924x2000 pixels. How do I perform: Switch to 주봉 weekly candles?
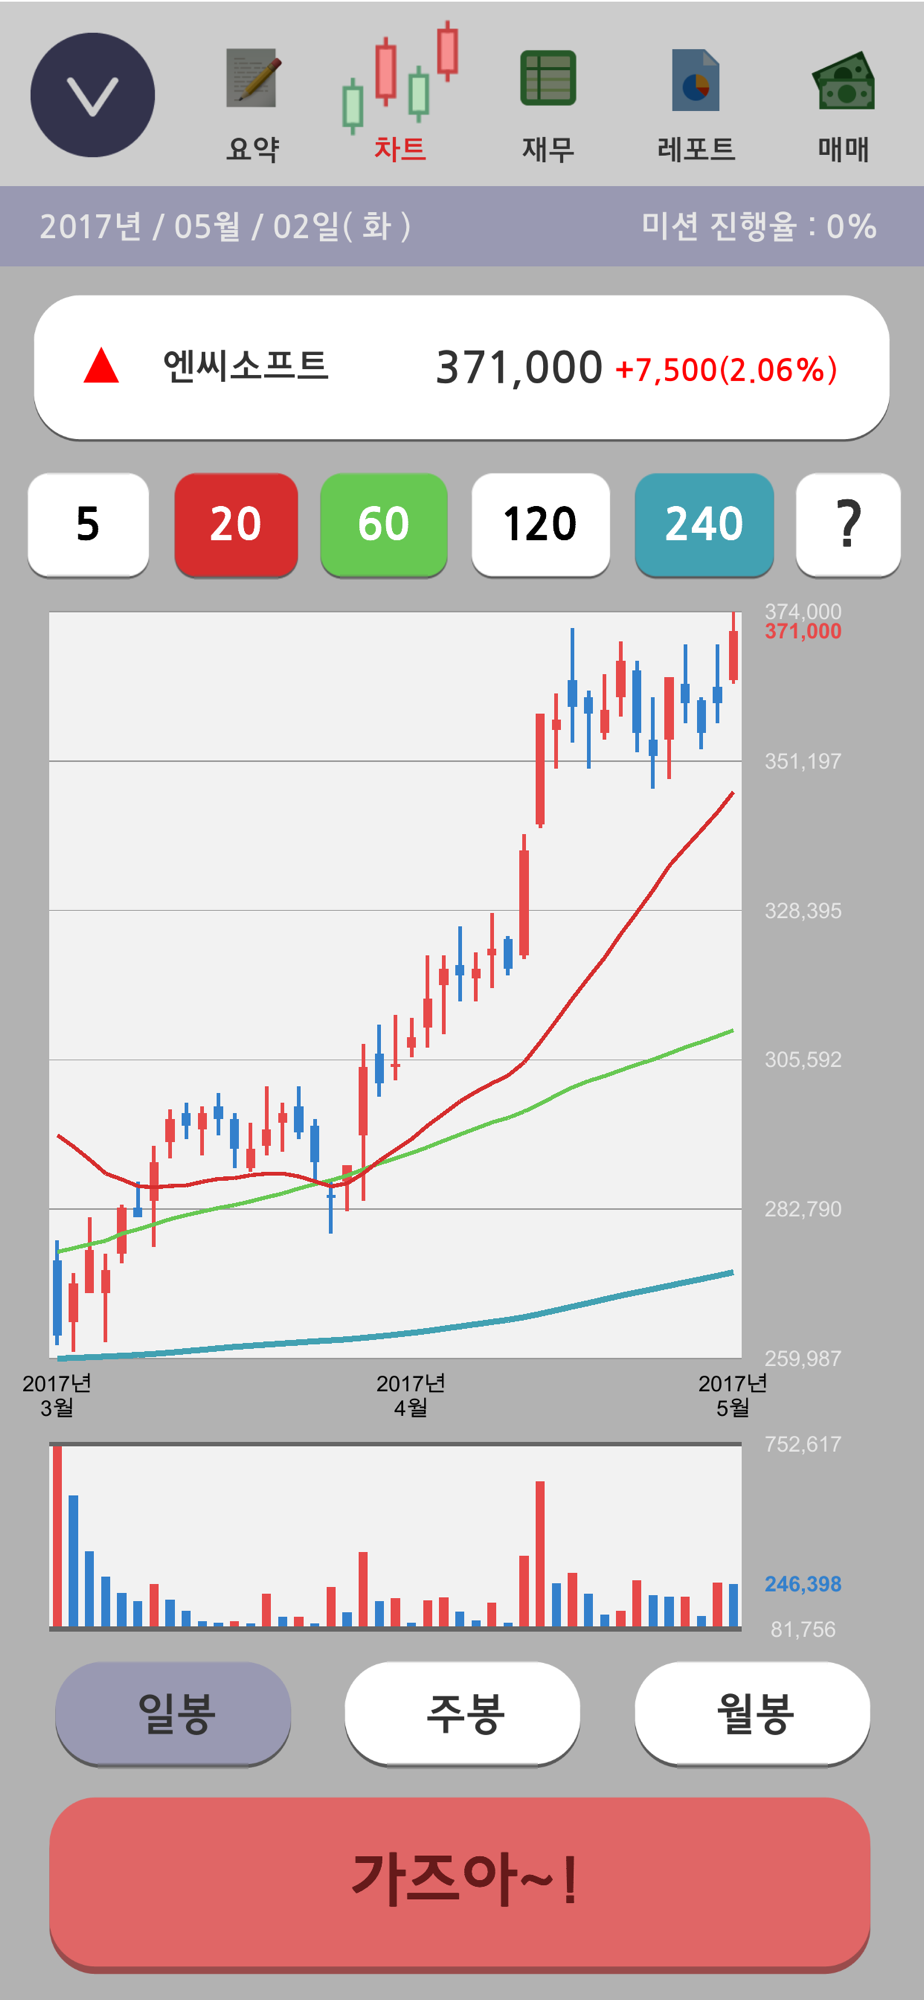point(463,1713)
